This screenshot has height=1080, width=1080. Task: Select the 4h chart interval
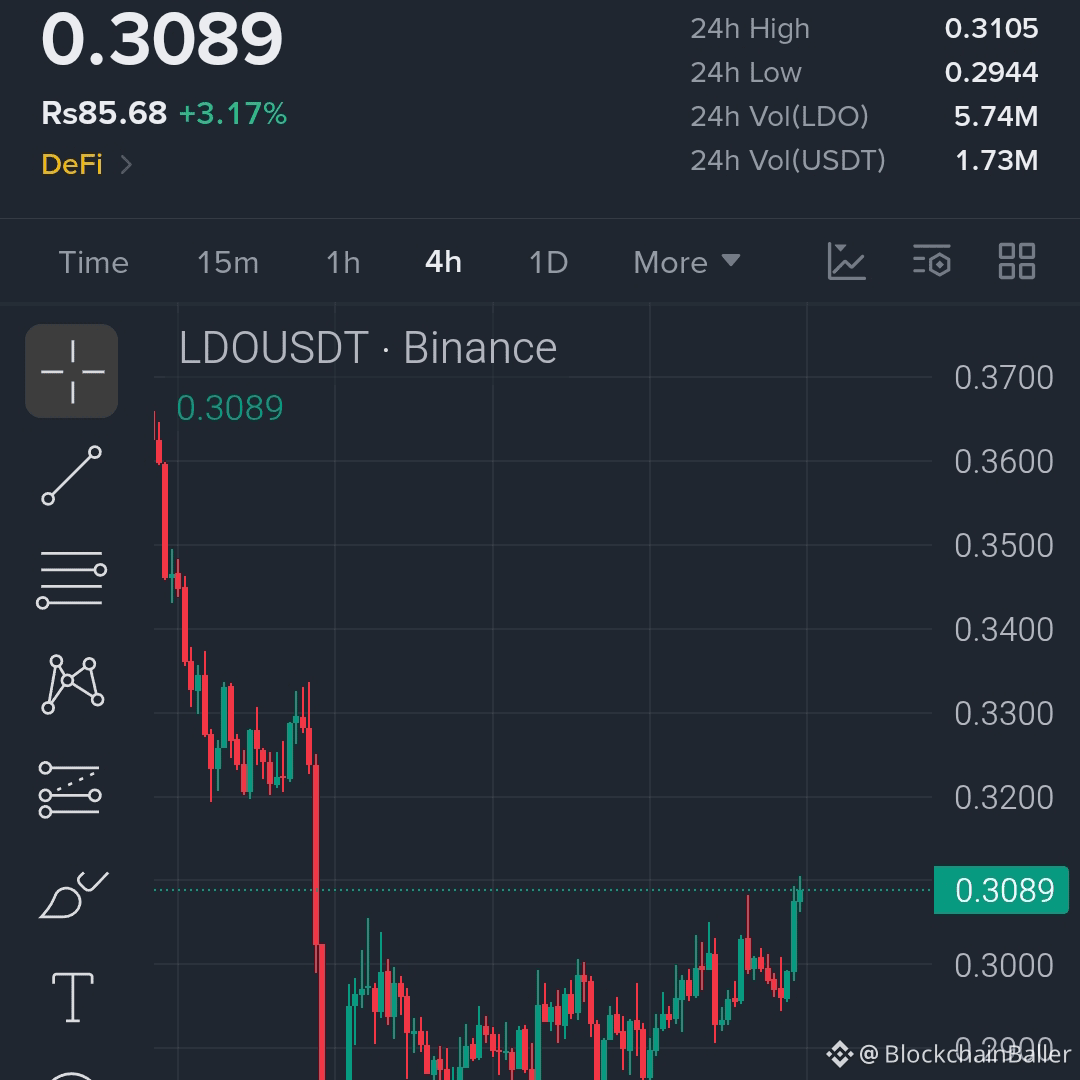click(444, 262)
